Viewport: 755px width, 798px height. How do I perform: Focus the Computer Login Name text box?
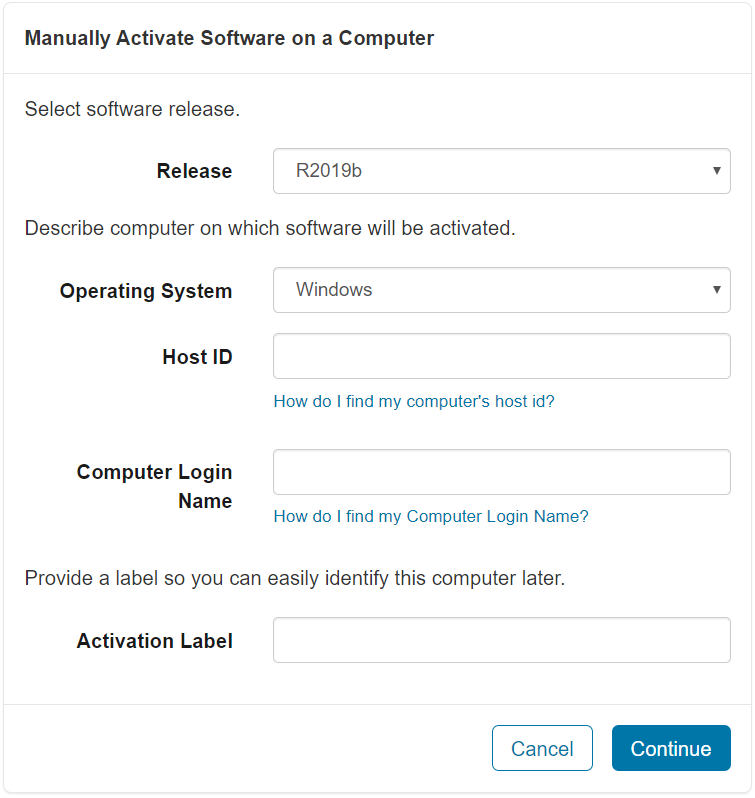point(502,472)
